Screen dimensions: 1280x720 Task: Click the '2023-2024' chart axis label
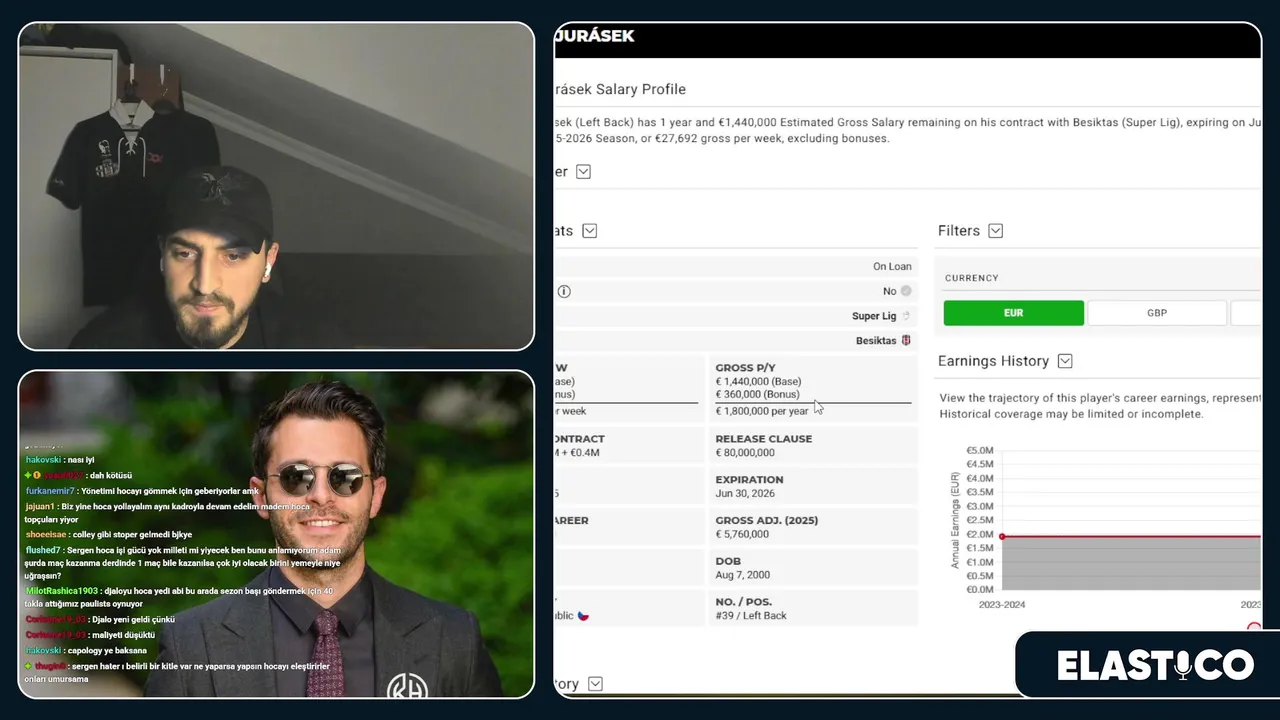pos(1001,605)
